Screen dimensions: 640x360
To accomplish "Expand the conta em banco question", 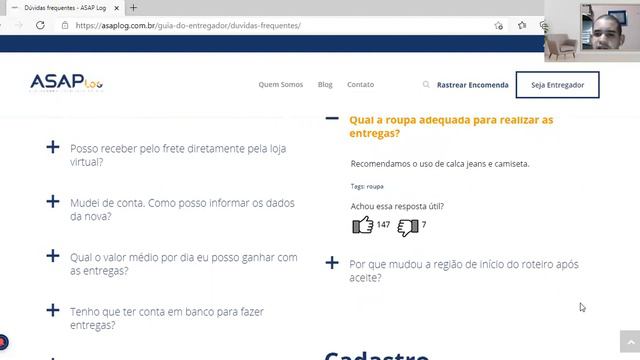I will coord(53,310).
